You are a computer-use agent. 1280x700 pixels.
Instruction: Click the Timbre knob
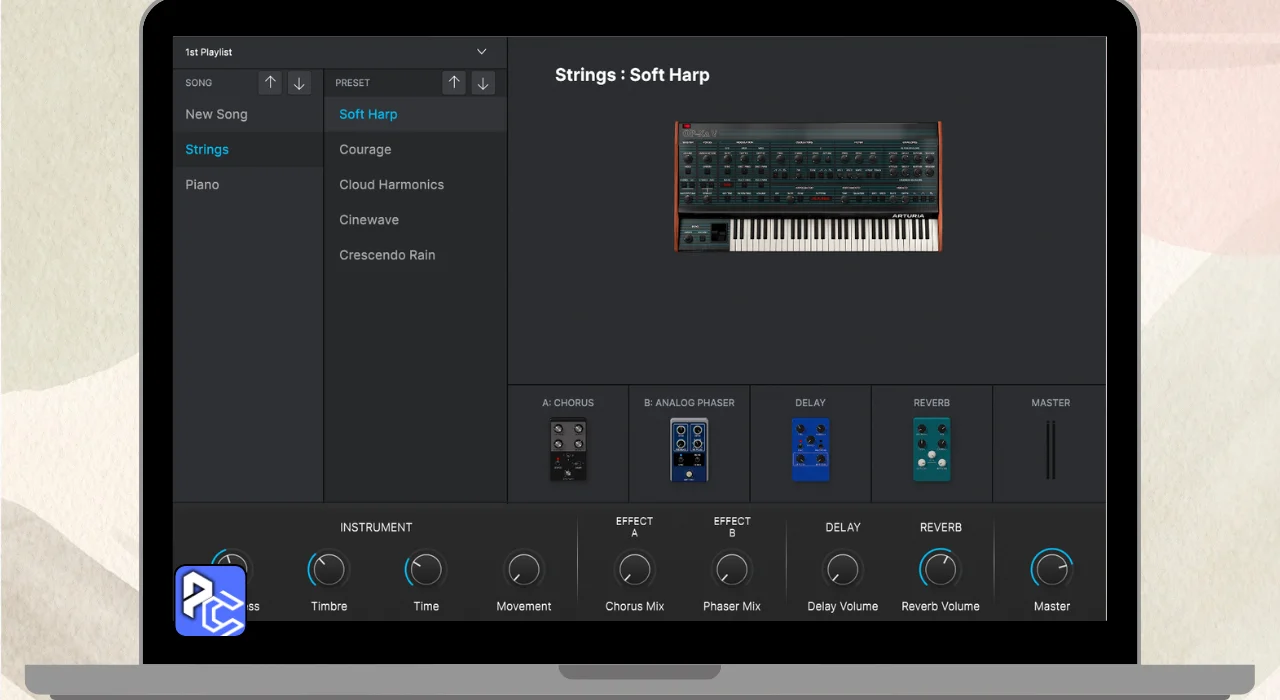click(328, 570)
